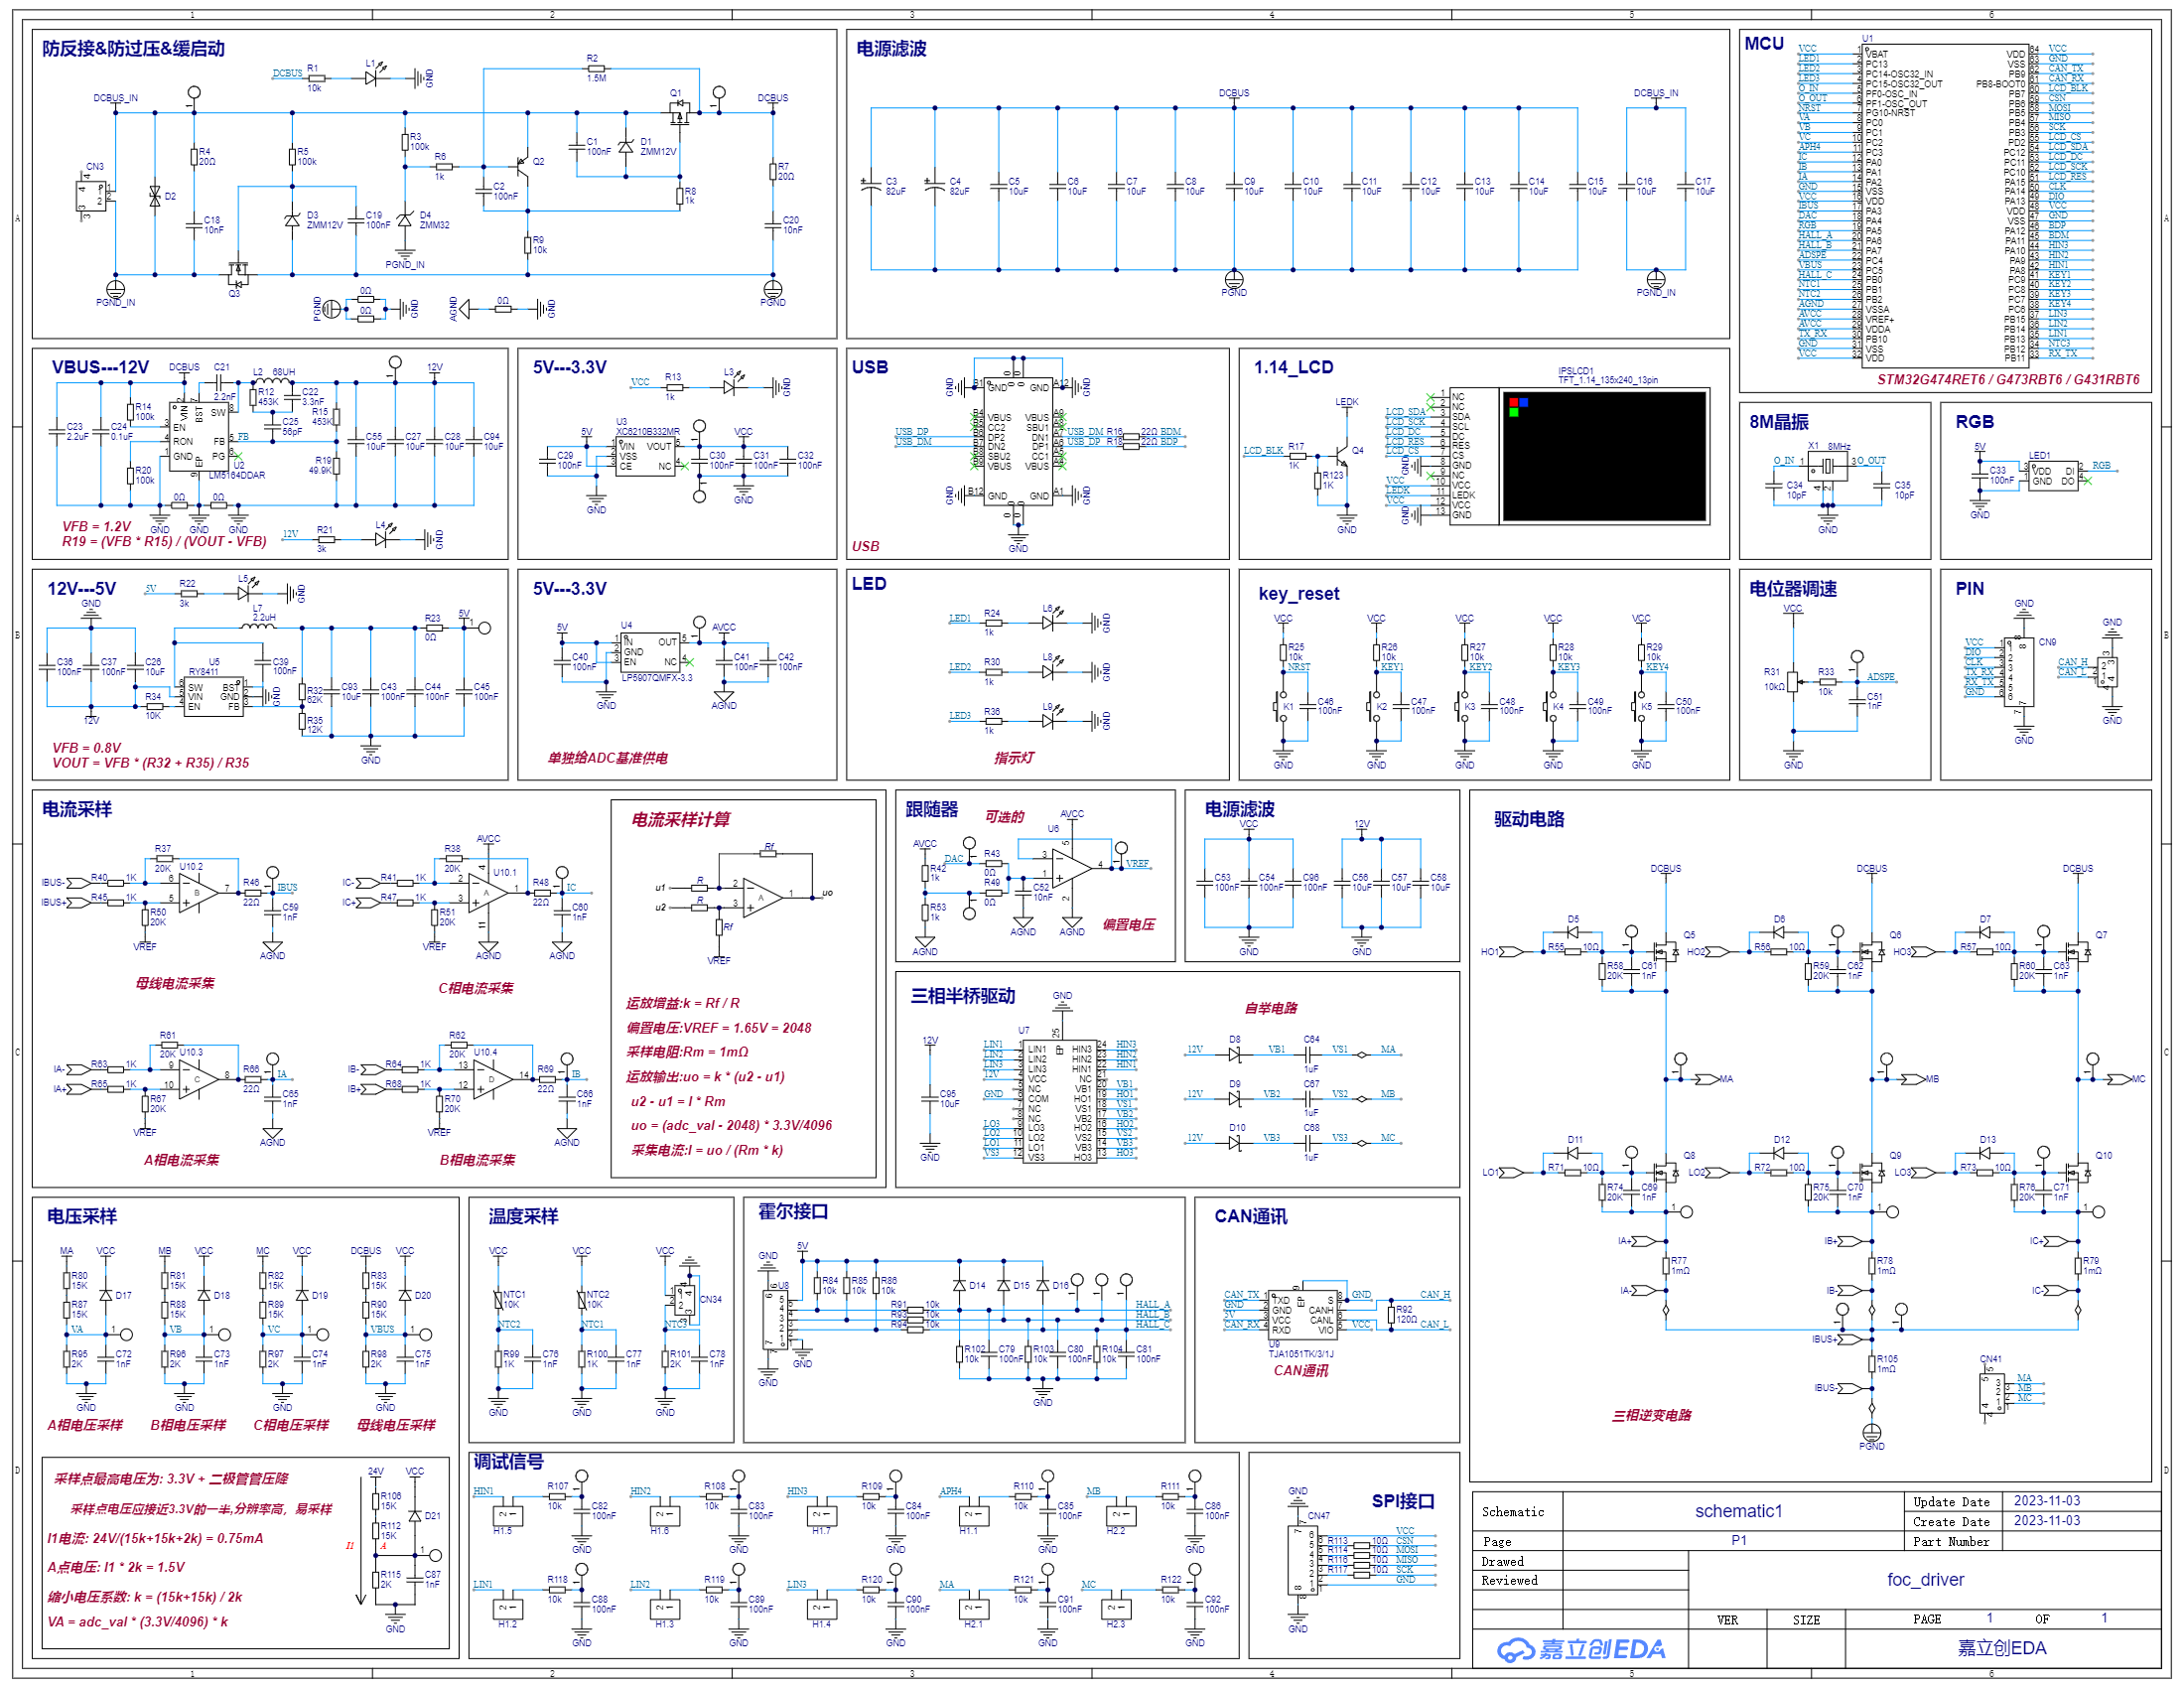Click the Part Number field label
Viewport: 2184px width, 1688px height.
click(x=1951, y=1542)
